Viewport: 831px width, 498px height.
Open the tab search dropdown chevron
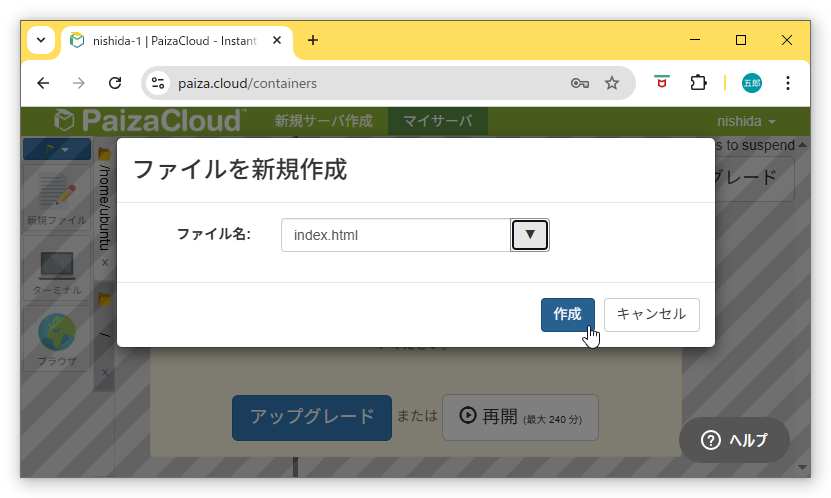pos(41,40)
